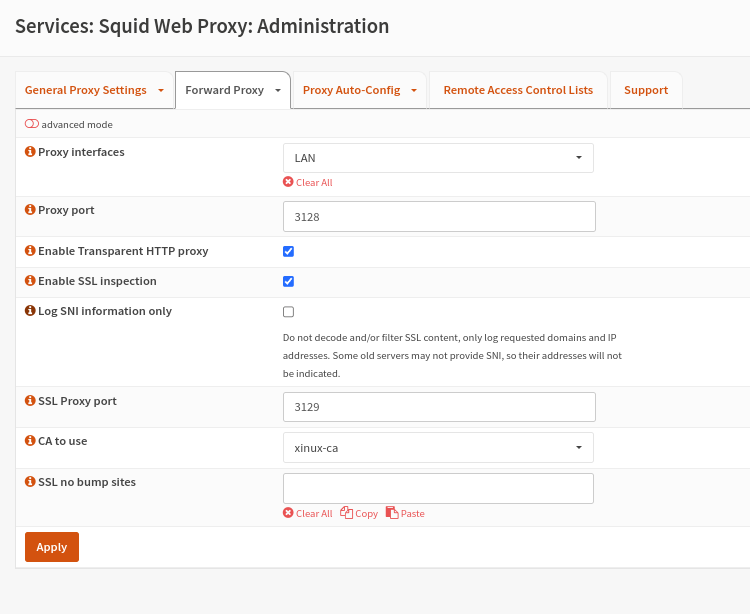This screenshot has height=614, width=750.
Task: Click 'SSL no bump sites' label text
Action: (x=87, y=482)
